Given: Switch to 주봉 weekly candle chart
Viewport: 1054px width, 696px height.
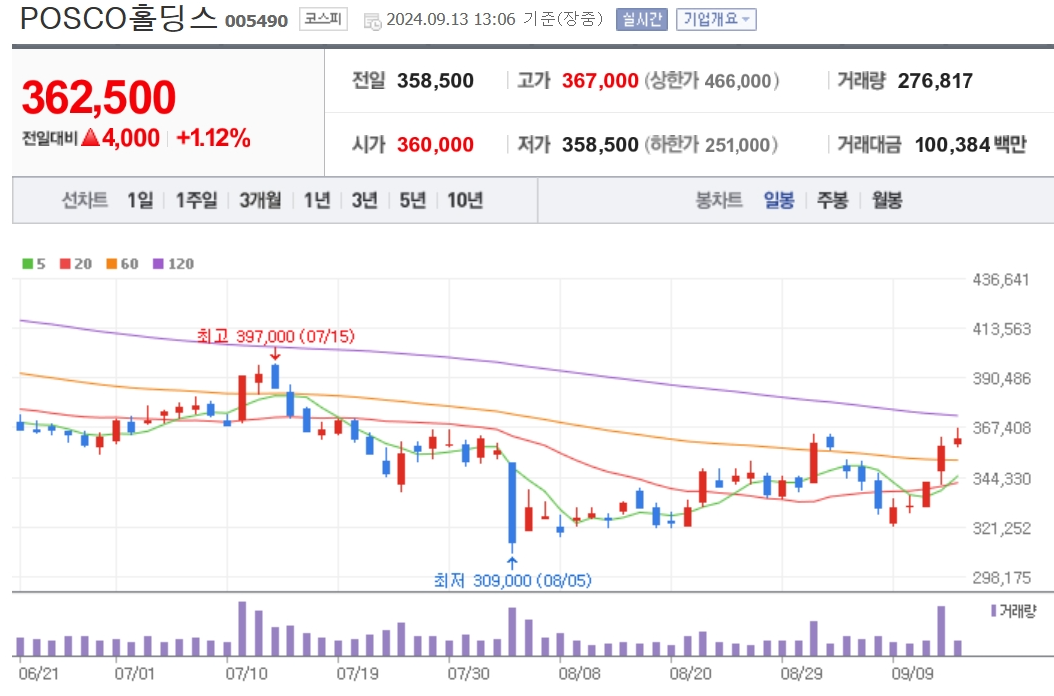Looking at the screenshot, I should [x=832, y=200].
